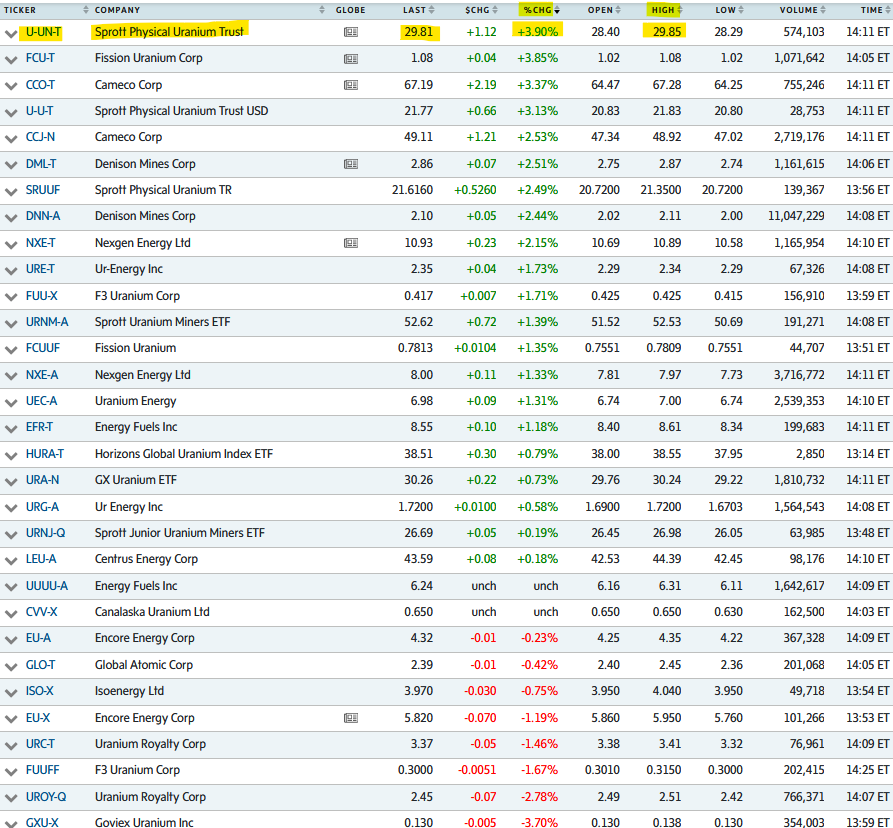
Task: Expand the GLO-T row chevron
Action: tap(11, 666)
